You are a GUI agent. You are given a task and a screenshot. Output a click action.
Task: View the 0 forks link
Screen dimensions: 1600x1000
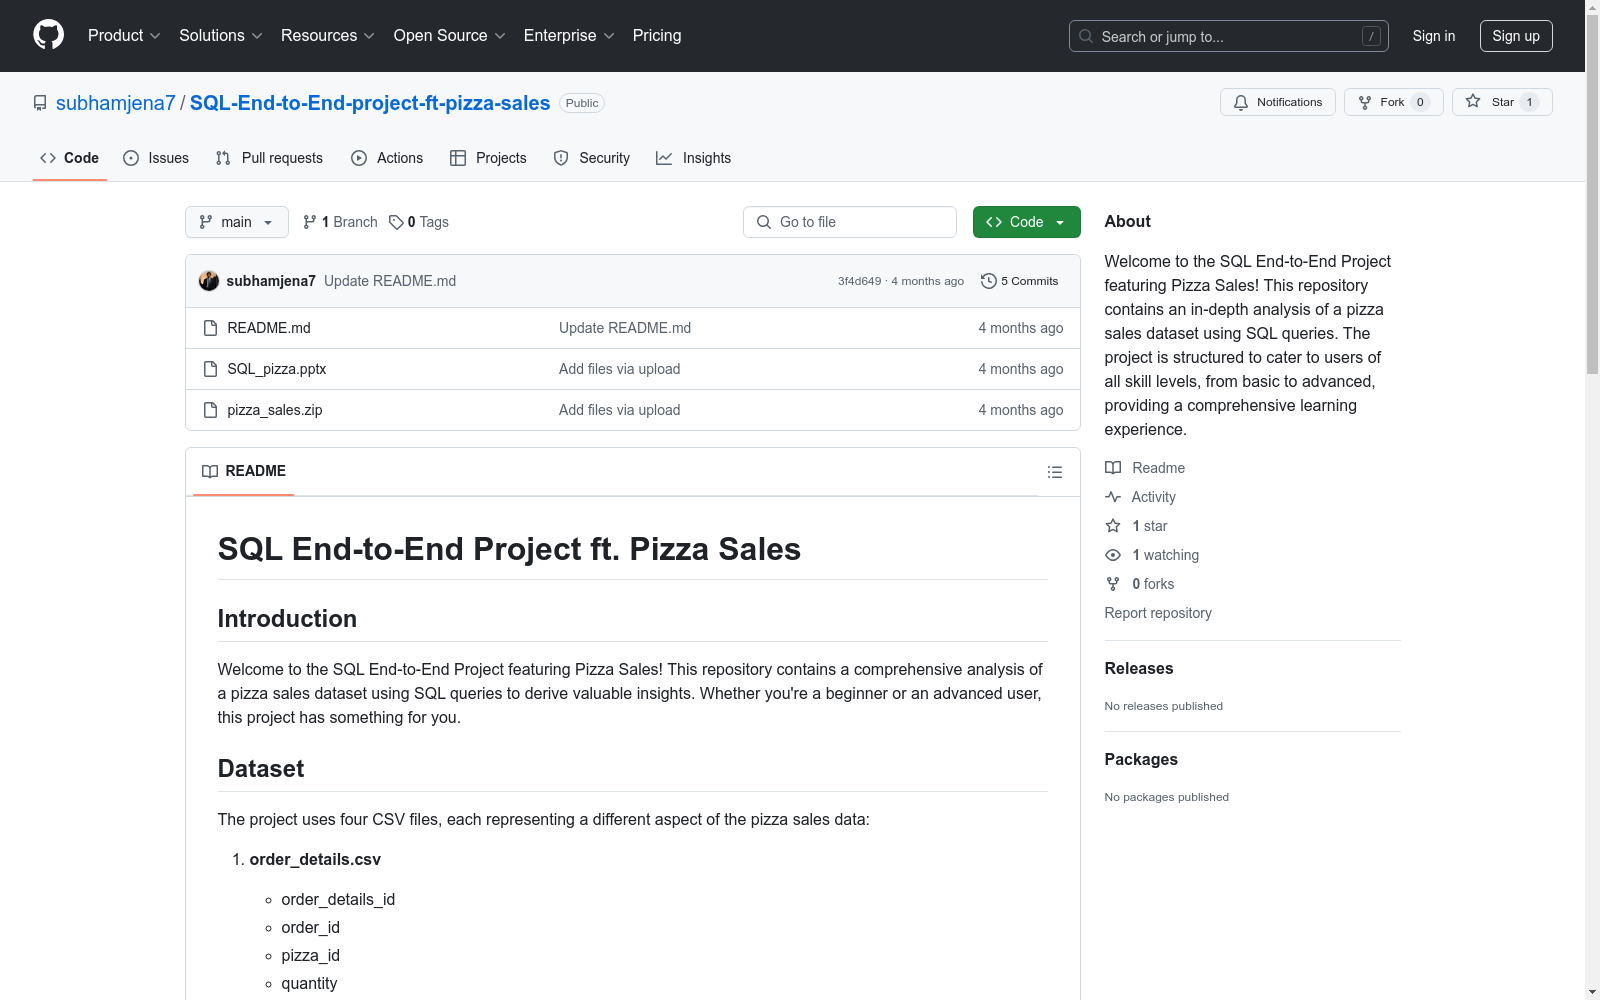pyautogui.click(x=1140, y=584)
